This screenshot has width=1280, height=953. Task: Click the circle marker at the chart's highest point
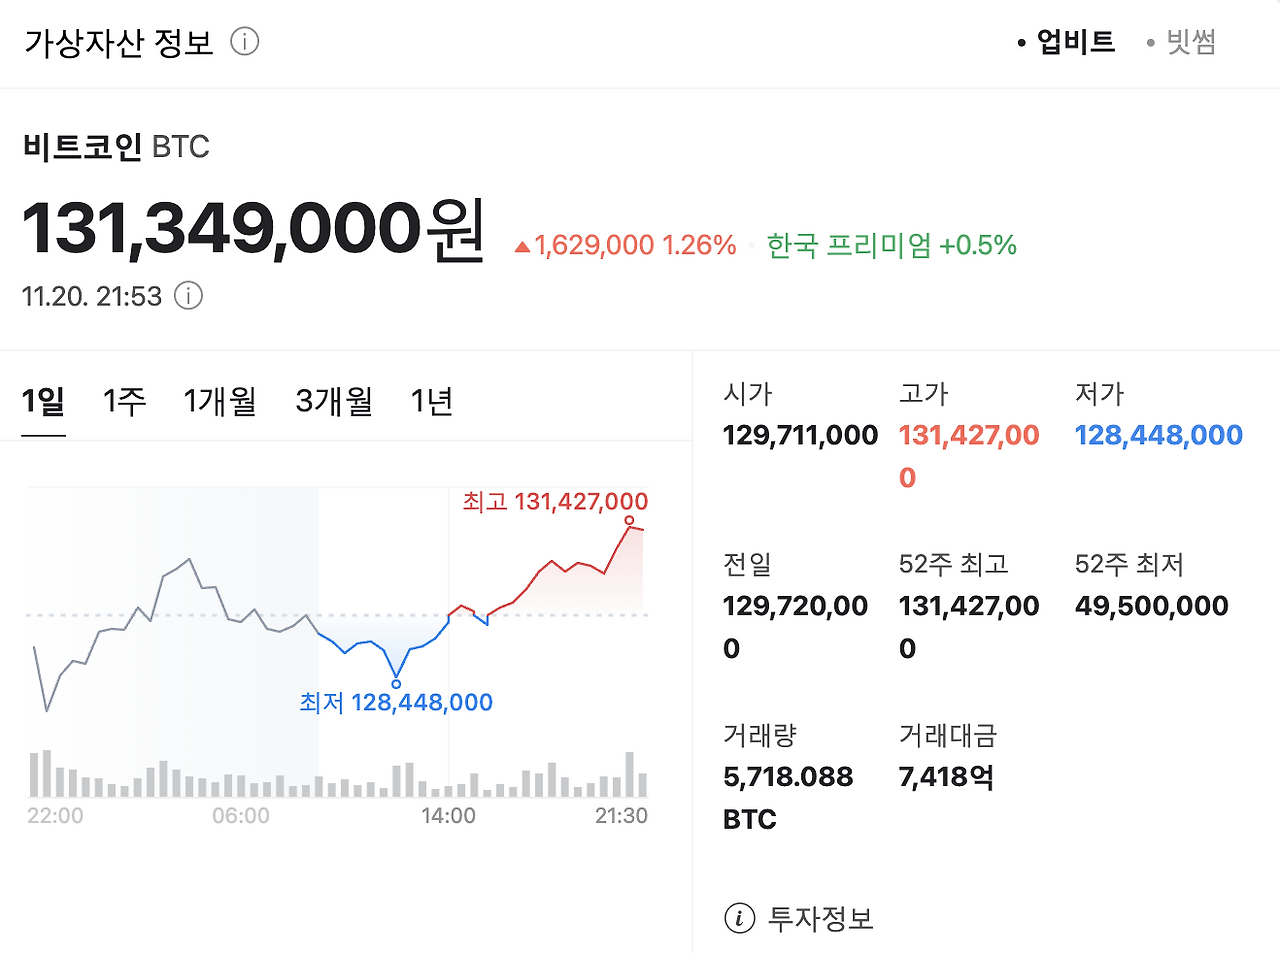630,522
